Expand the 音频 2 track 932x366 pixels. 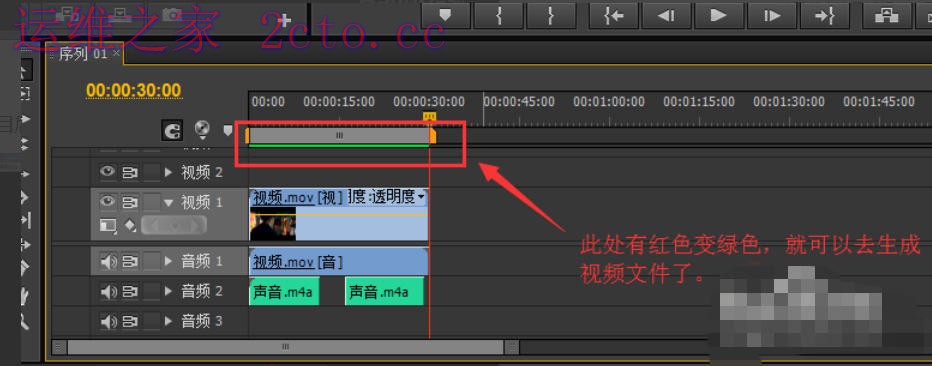pos(169,291)
